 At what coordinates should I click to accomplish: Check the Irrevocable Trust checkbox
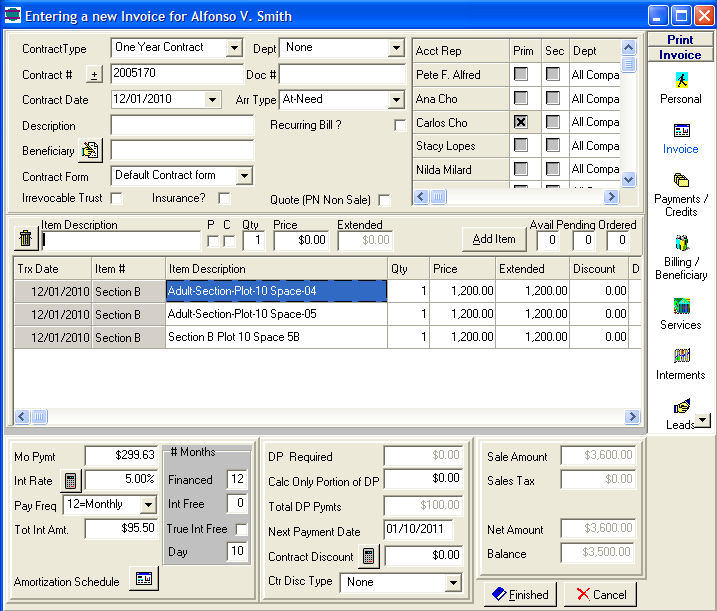pos(117,199)
